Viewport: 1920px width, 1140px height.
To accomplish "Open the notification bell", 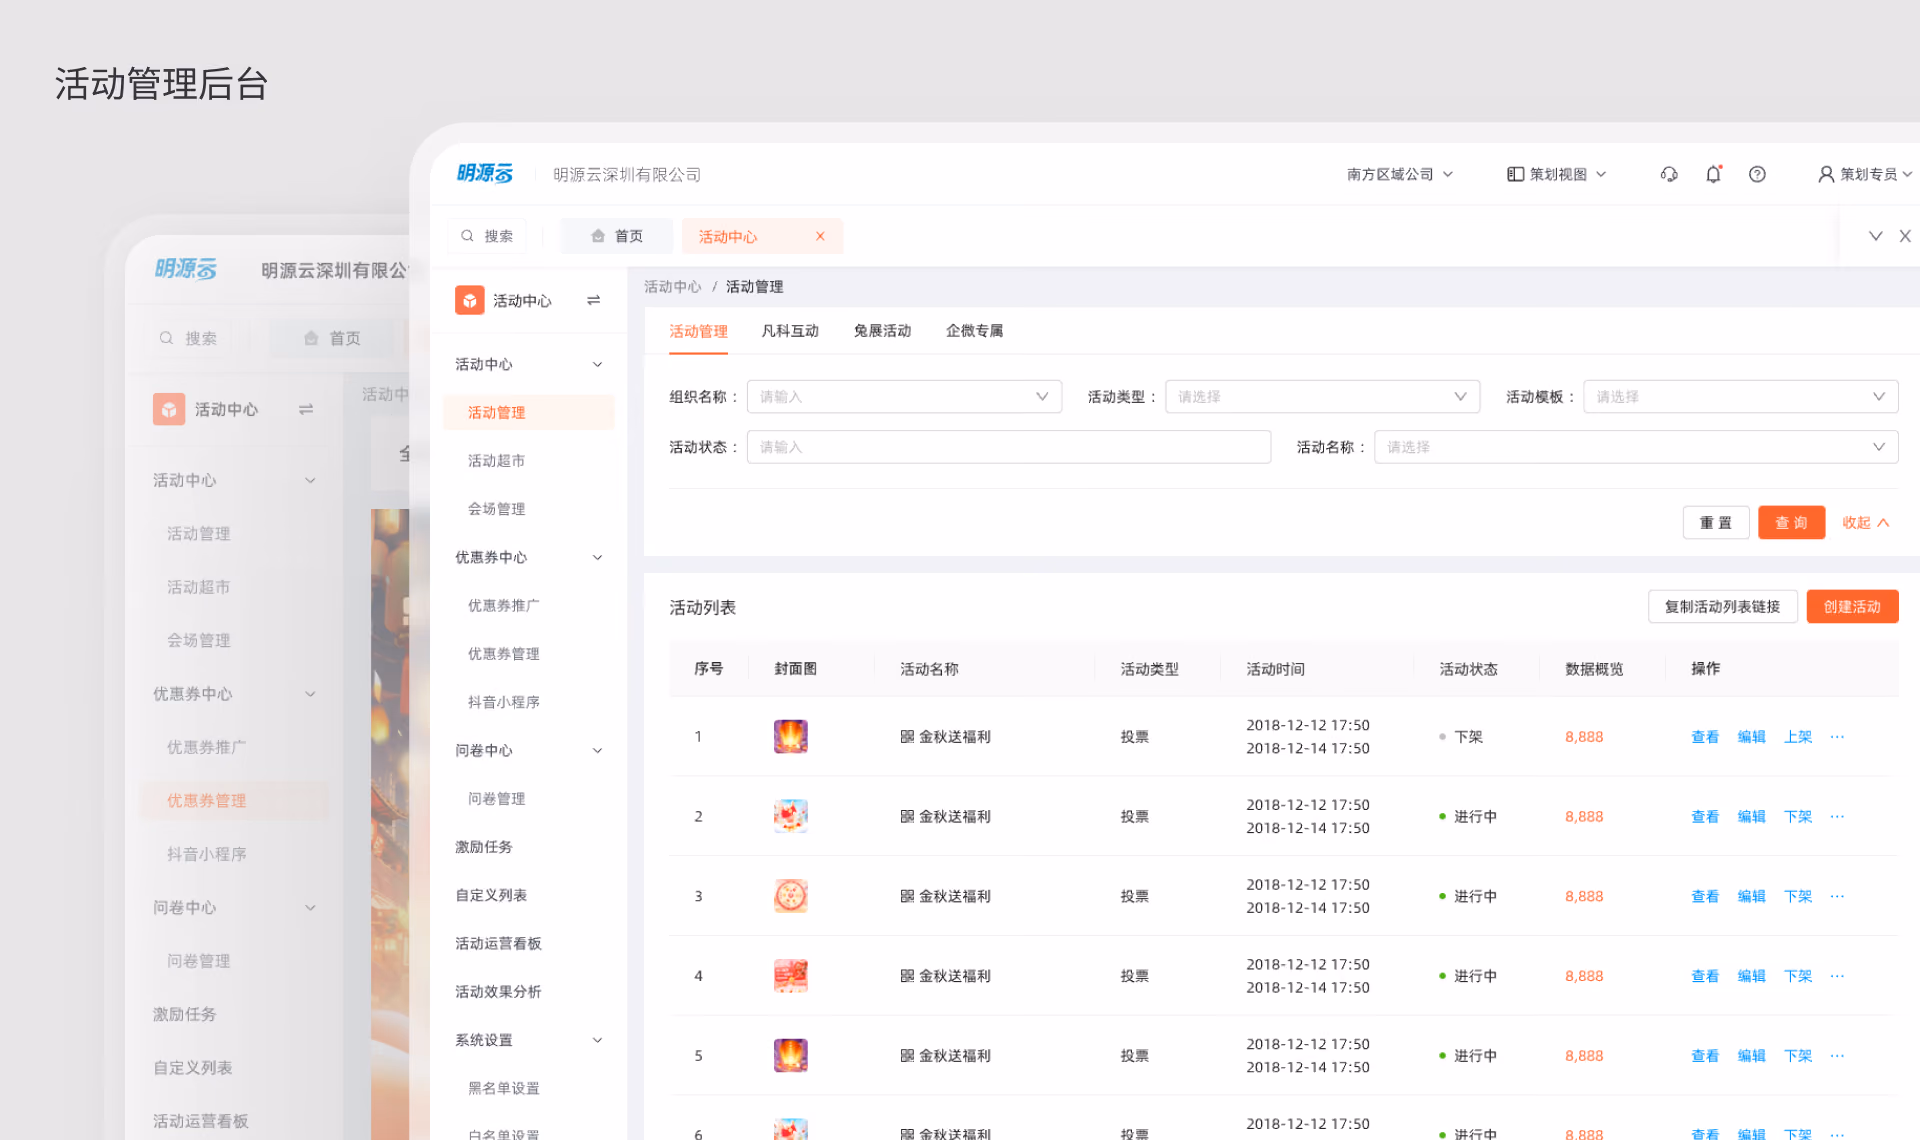I will 1713,174.
